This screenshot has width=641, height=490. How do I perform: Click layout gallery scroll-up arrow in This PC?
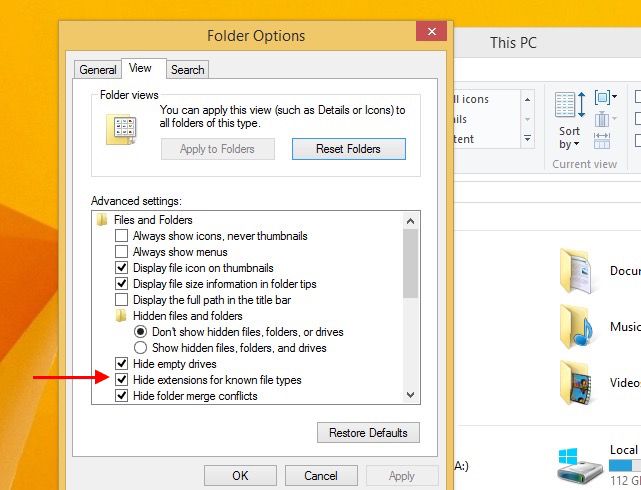click(x=528, y=99)
